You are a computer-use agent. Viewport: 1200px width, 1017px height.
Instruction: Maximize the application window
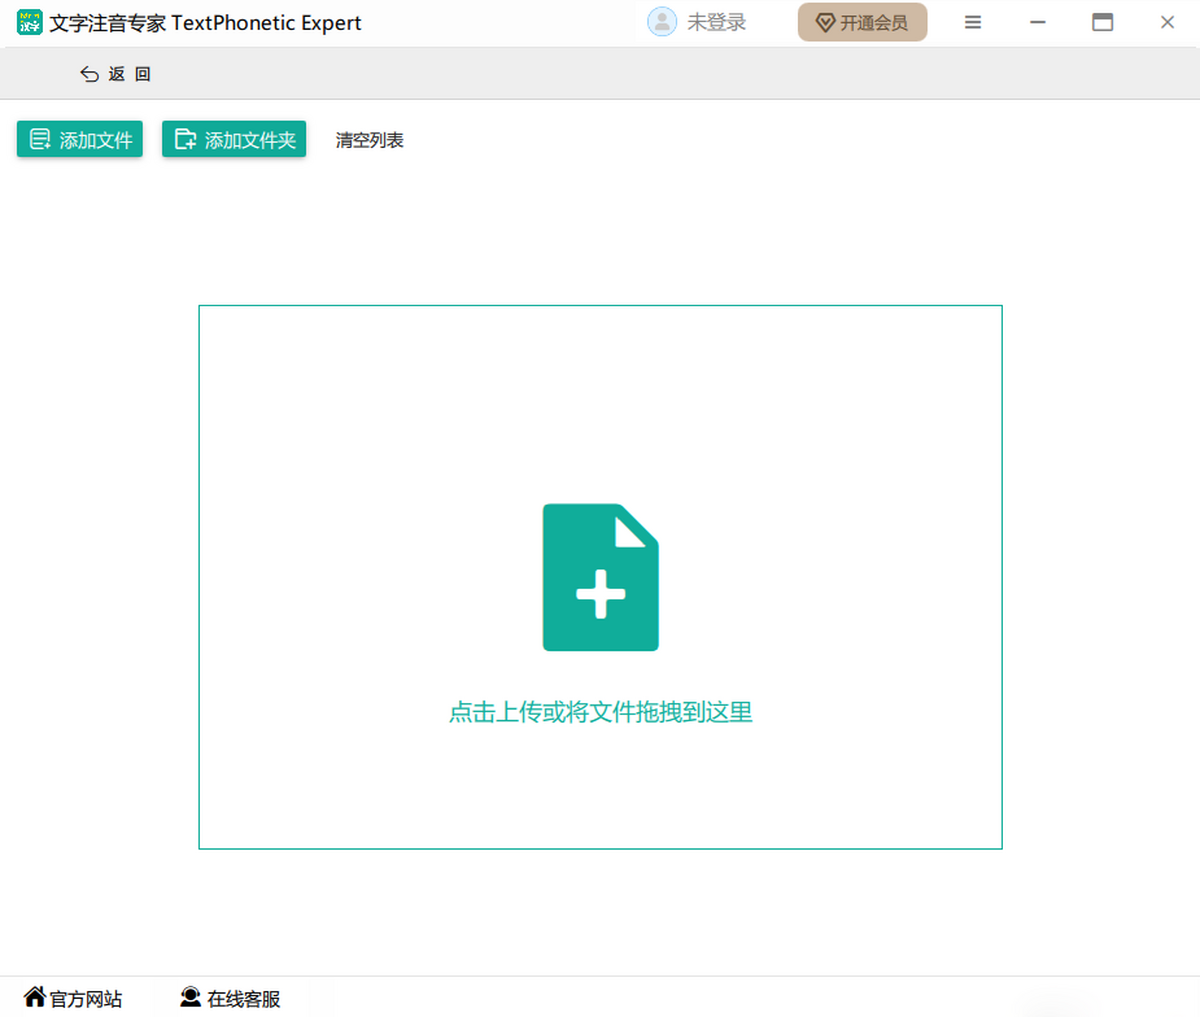[x=1102, y=22]
